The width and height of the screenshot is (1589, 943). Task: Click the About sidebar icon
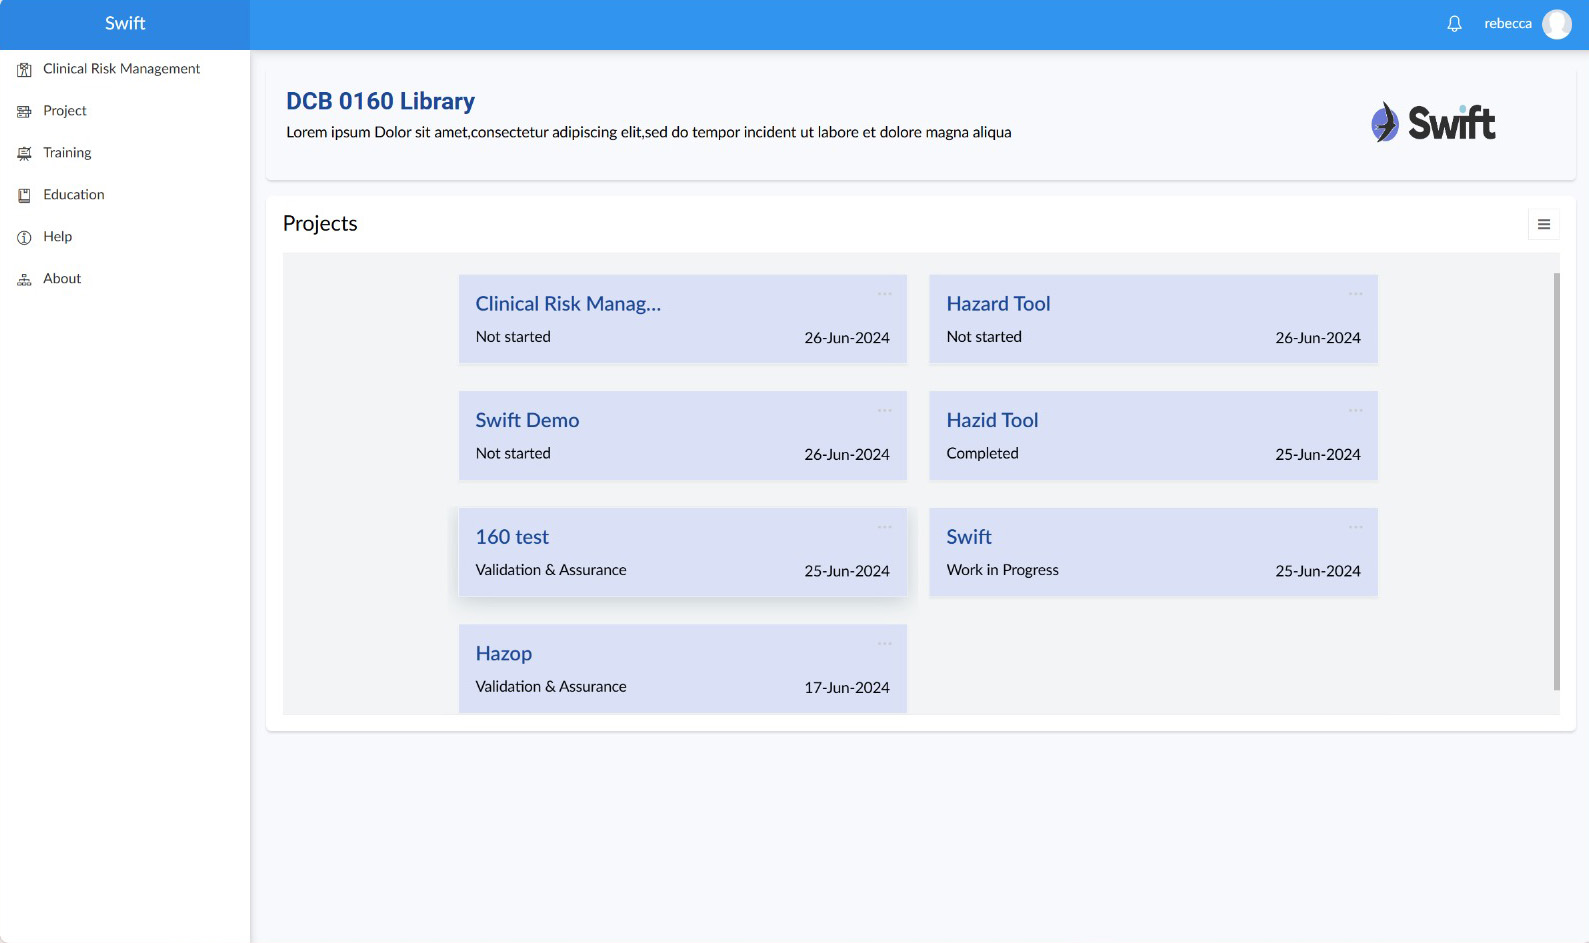point(24,279)
